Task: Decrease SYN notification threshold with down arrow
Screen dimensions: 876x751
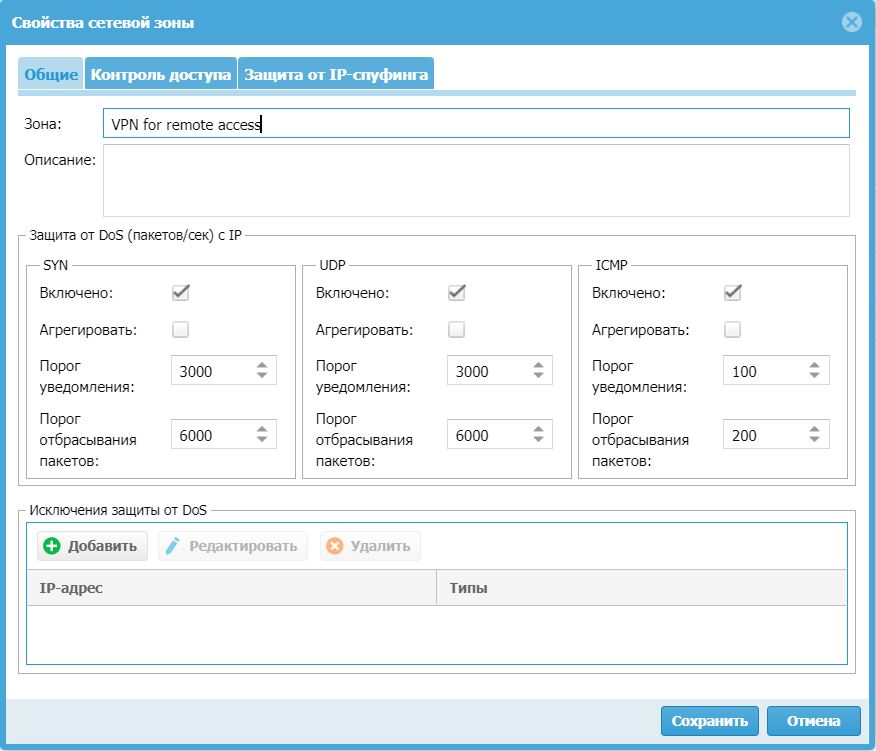Action: (x=262, y=375)
